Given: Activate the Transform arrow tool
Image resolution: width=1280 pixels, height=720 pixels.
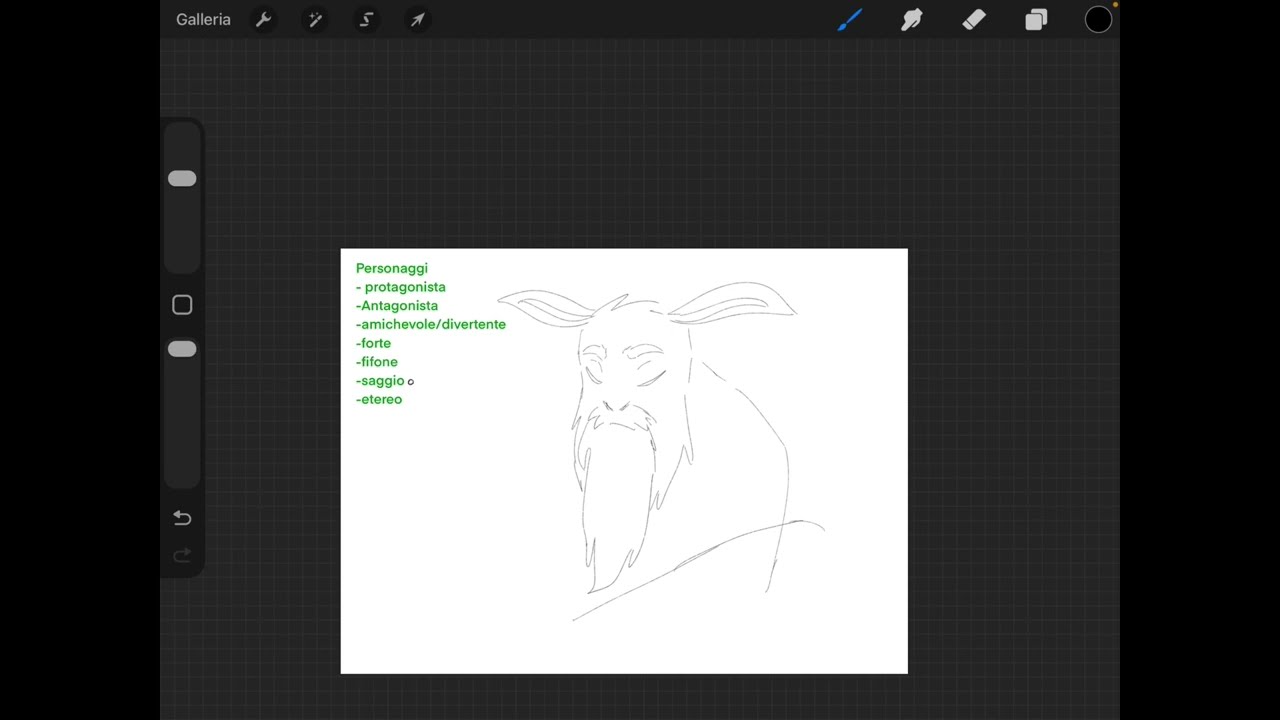Looking at the screenshot, I should pyautogui.click(x=418, y=20).
